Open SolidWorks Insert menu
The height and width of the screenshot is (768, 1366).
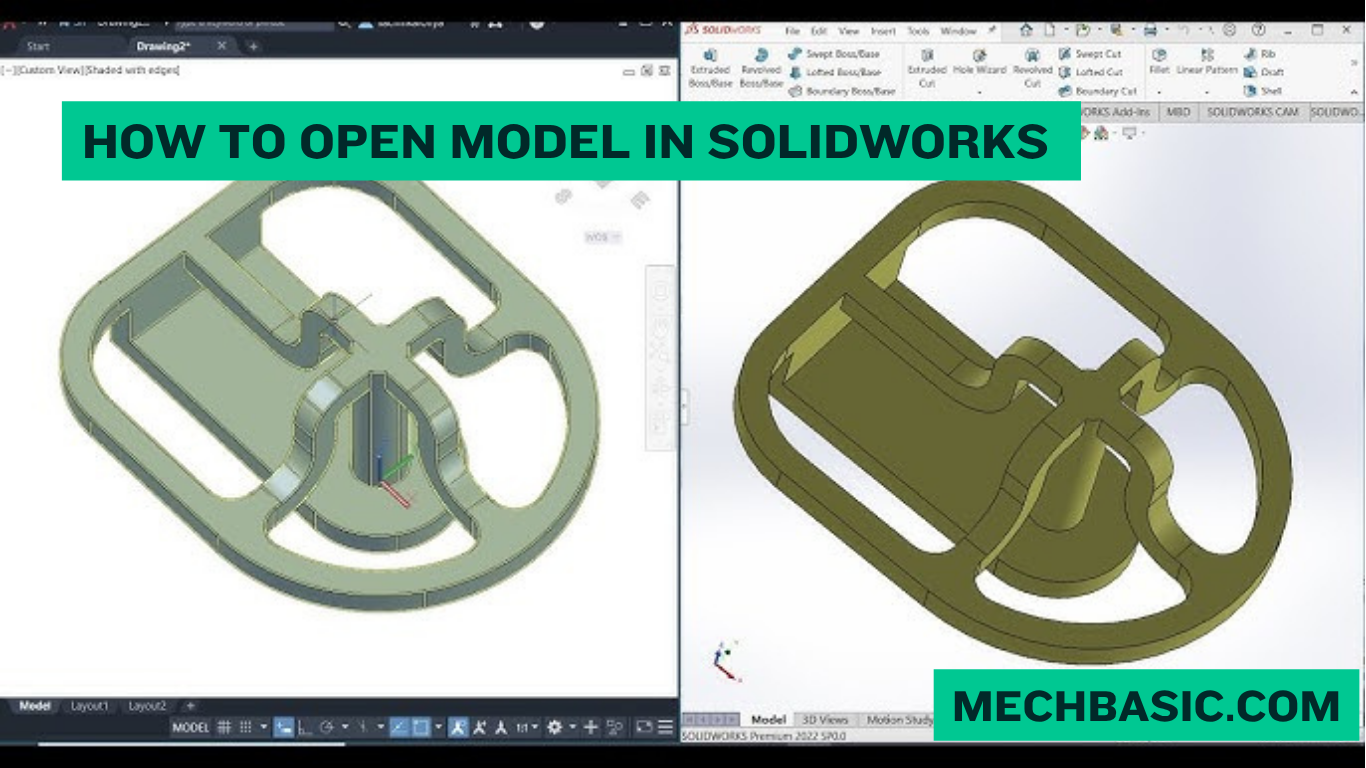click(x=883, y=31)
